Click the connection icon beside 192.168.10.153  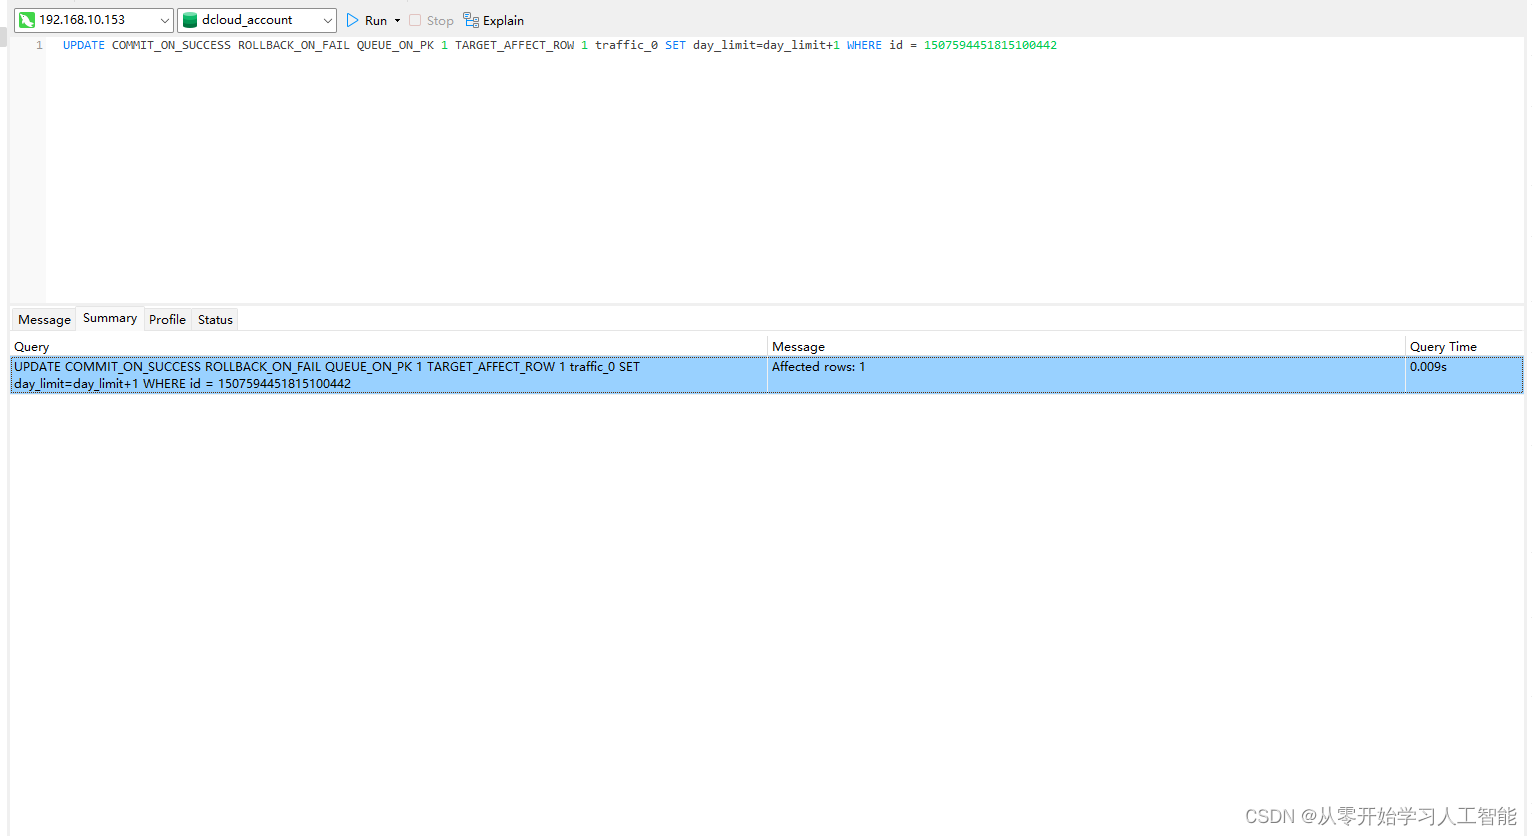point(27,20)
